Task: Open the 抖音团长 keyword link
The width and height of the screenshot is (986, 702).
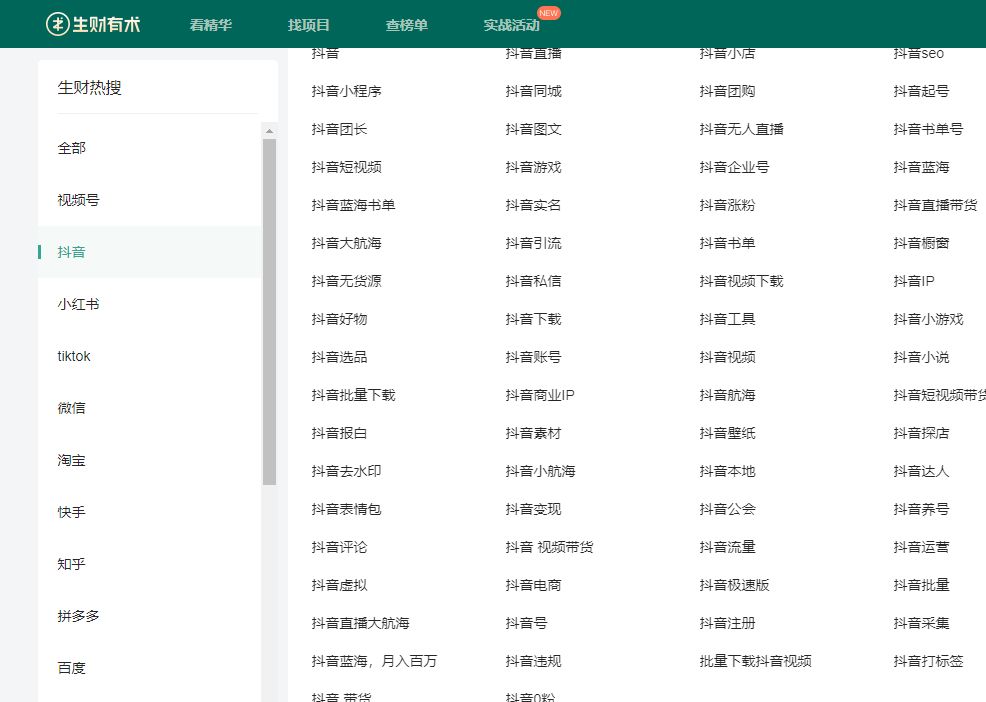Action: coord(340,130)
